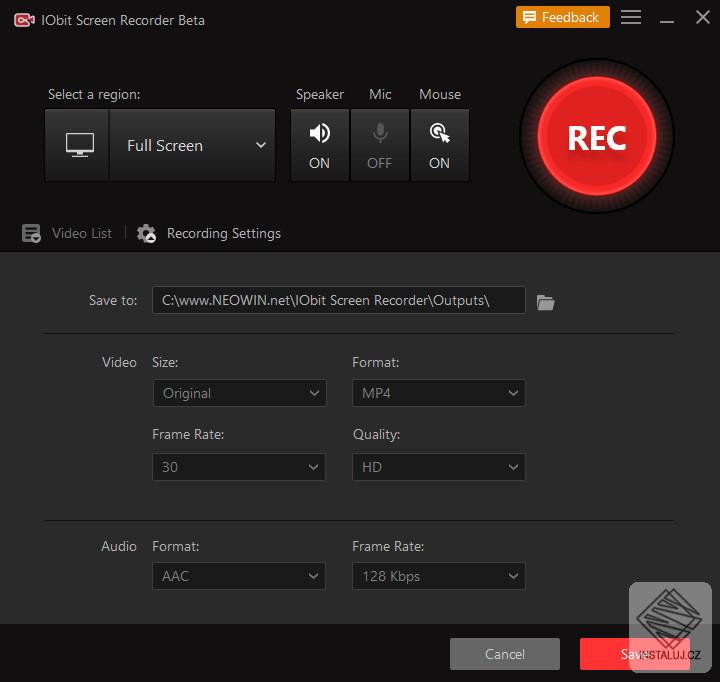Open the Quality HD dropdown
Screen dimensions: 720x682
(x=439, y=467)
